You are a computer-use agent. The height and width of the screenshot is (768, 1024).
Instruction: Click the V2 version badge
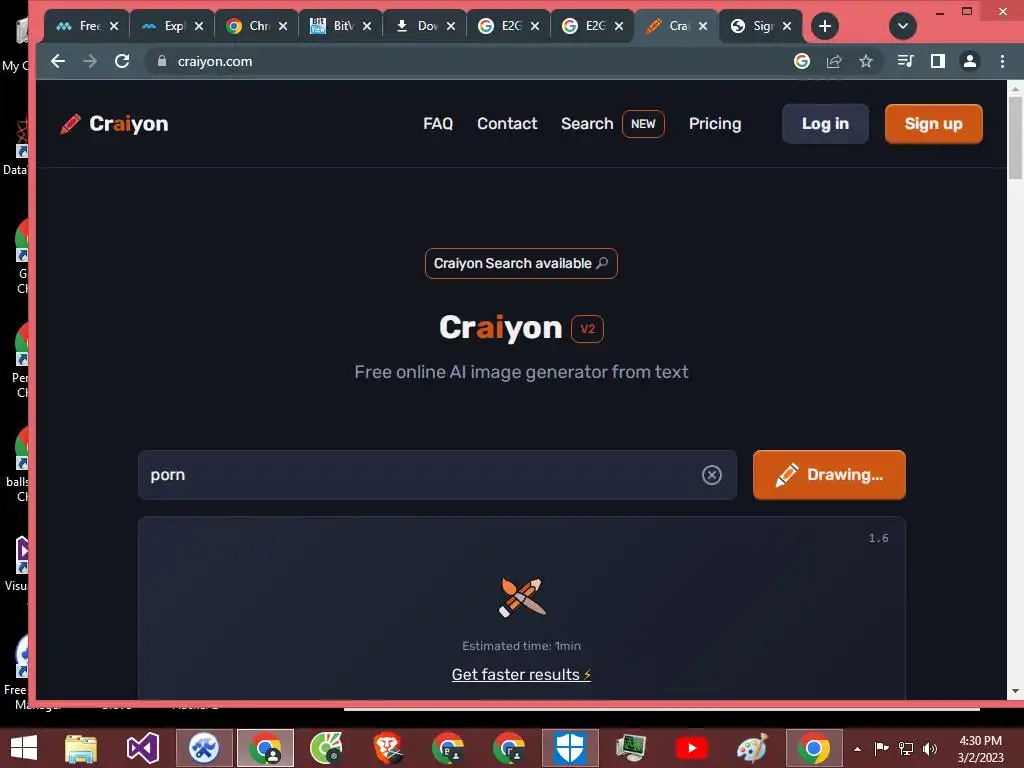coord(587,328)
